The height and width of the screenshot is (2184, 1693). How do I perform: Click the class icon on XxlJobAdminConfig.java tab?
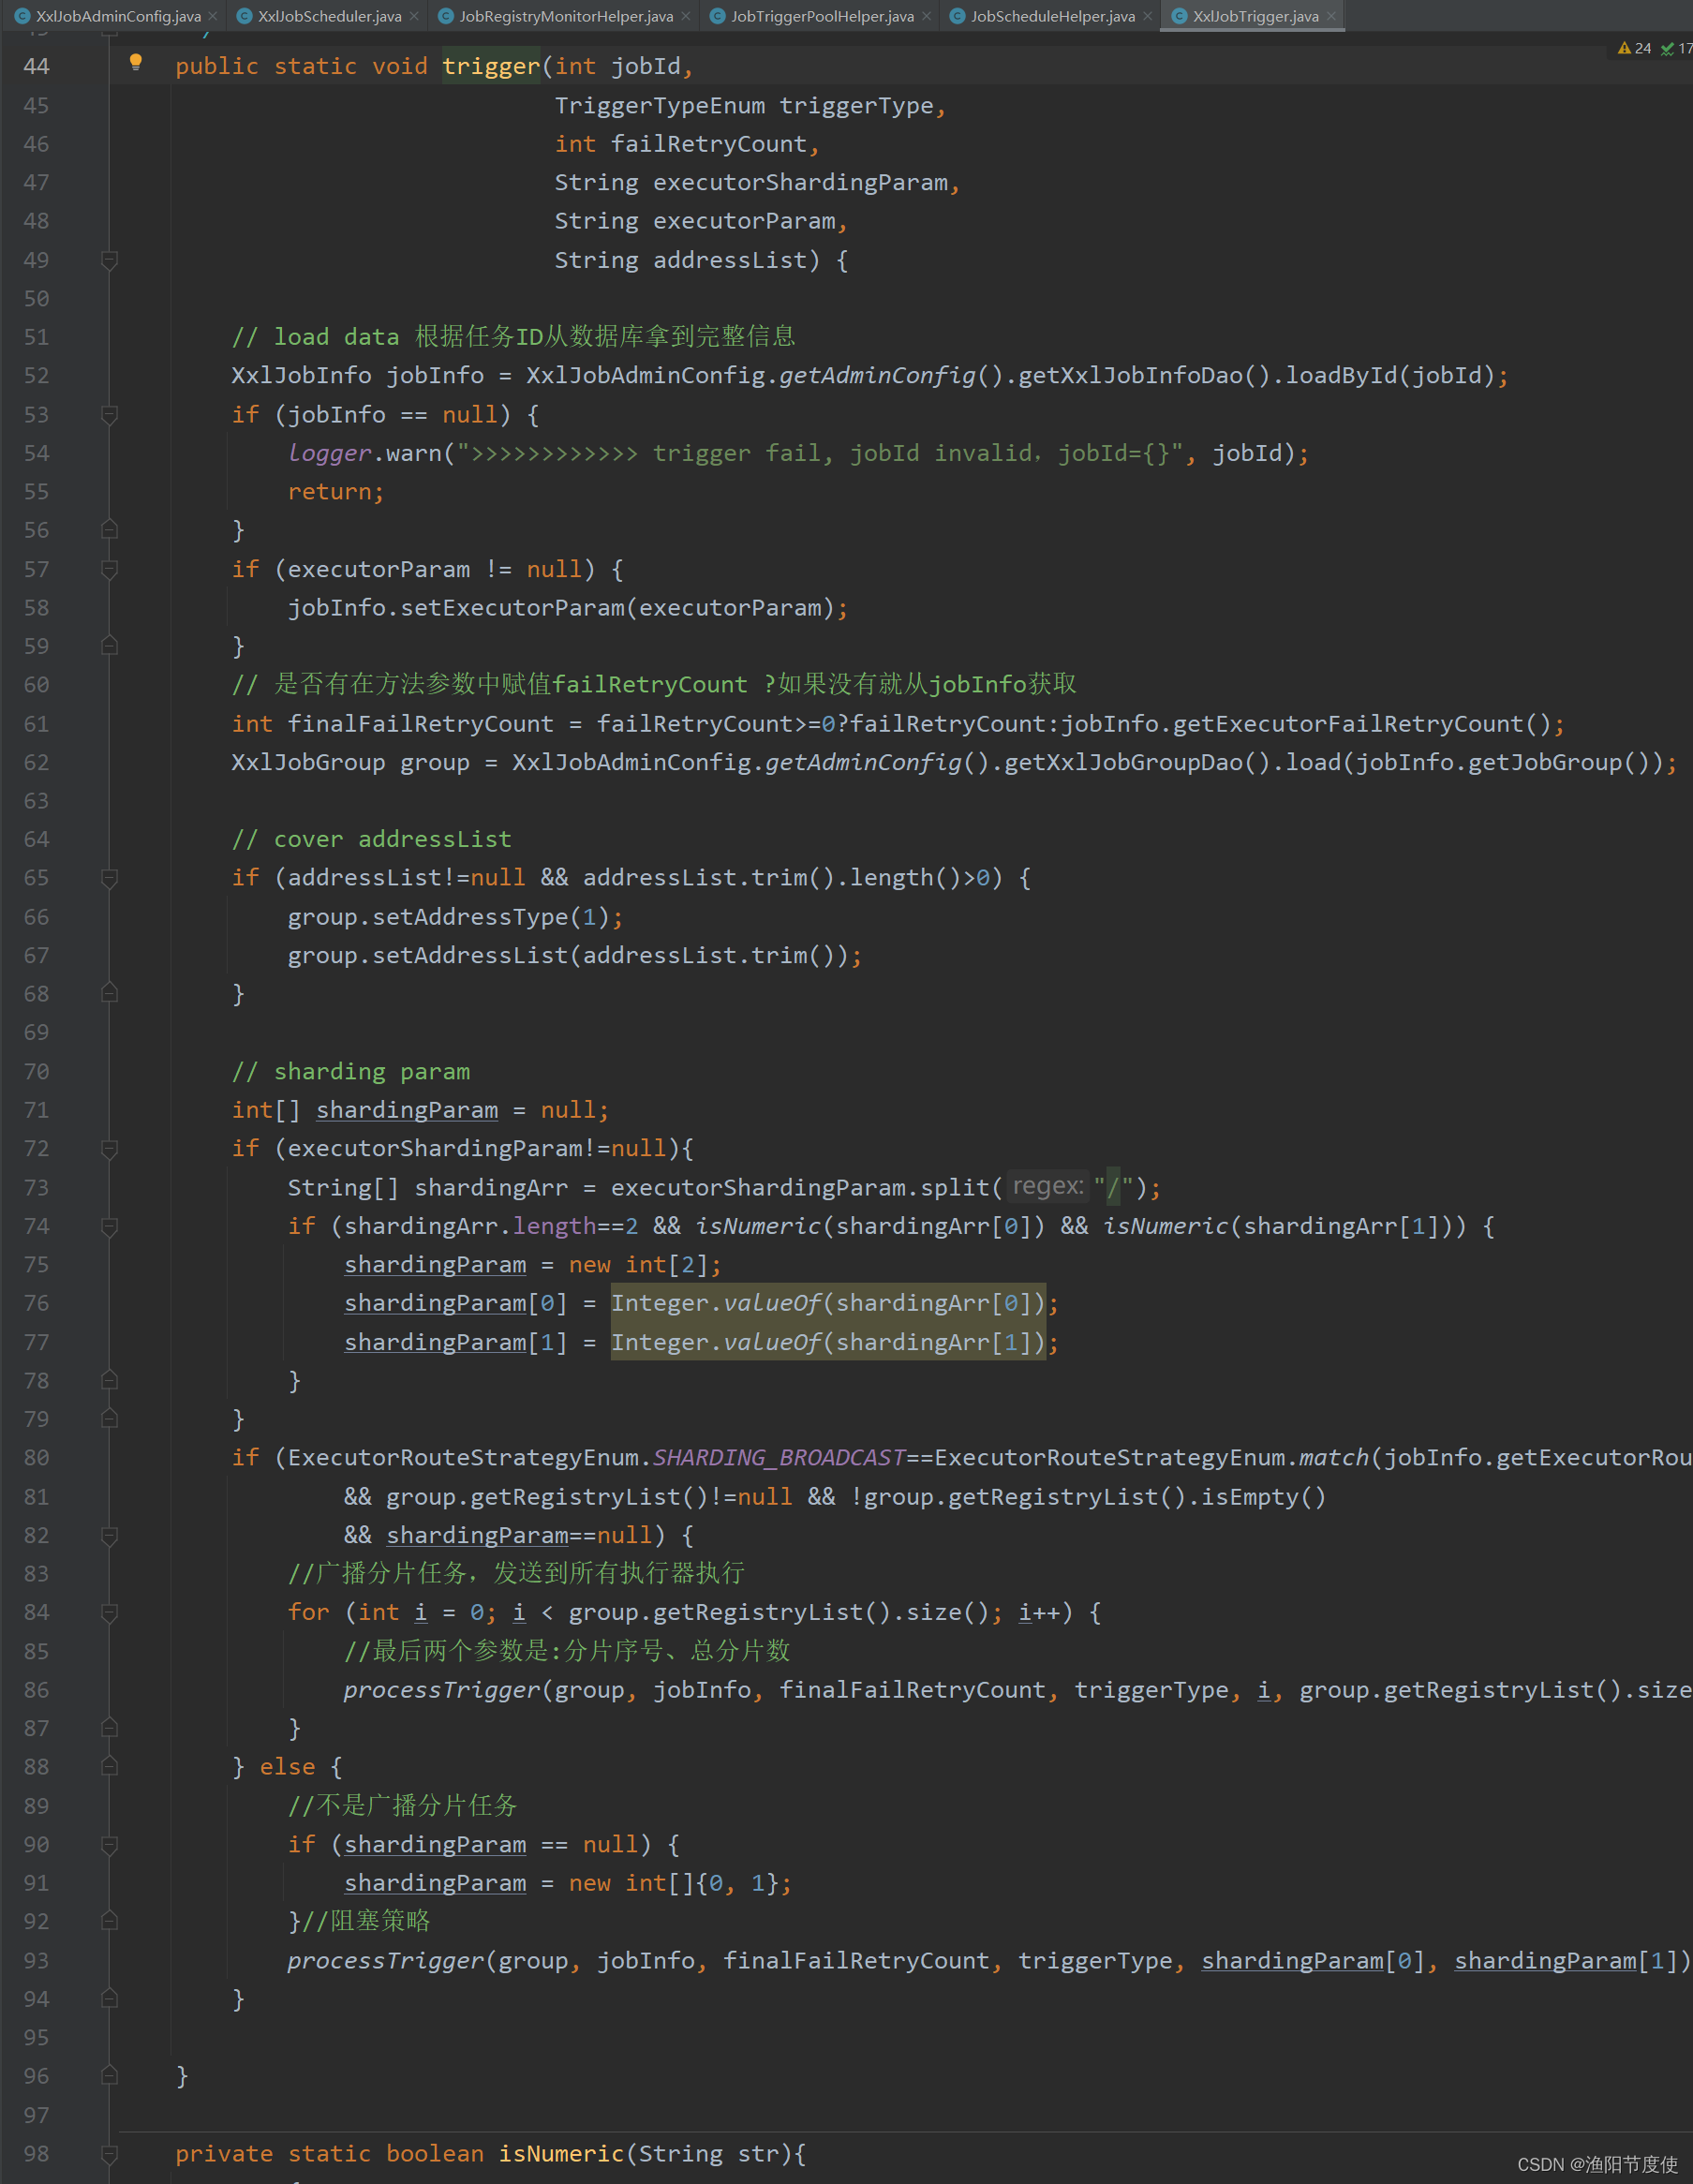pos(22,16)
